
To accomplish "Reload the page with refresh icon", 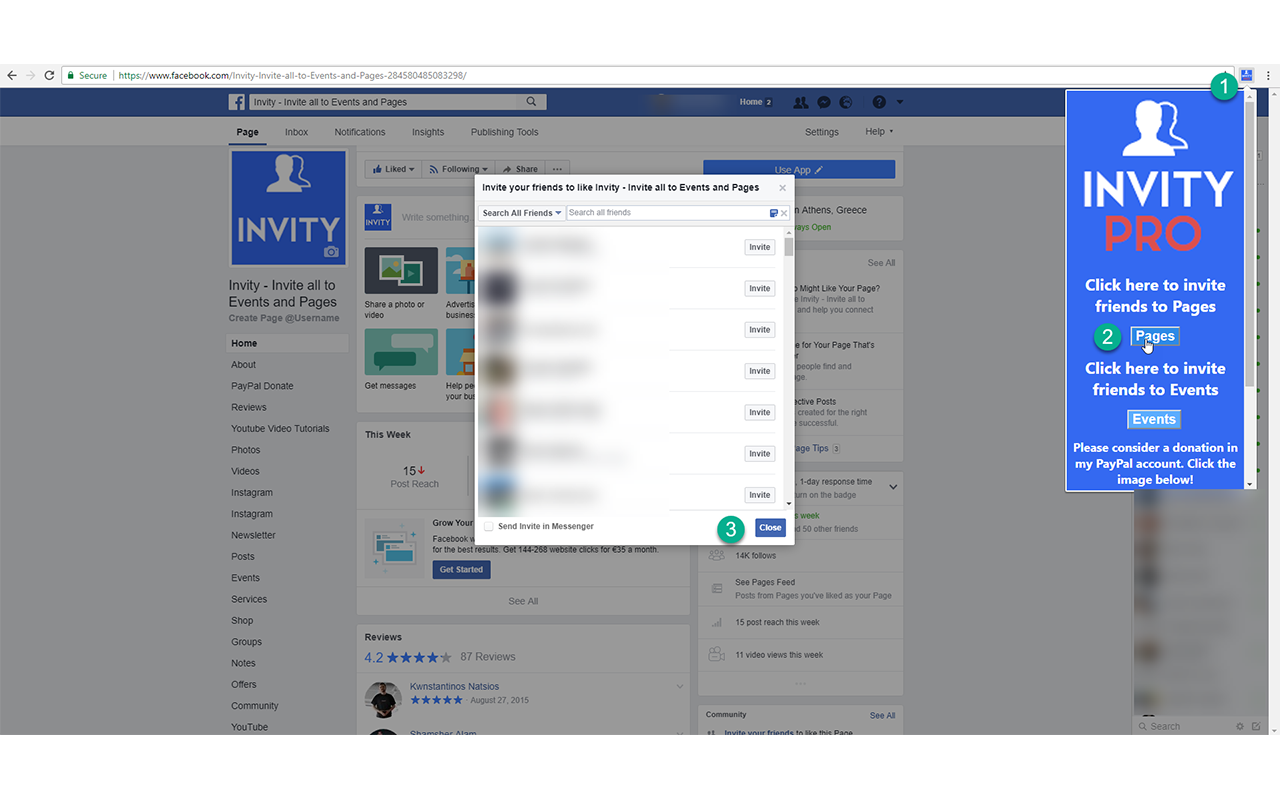I will click(x=49, y=75).
